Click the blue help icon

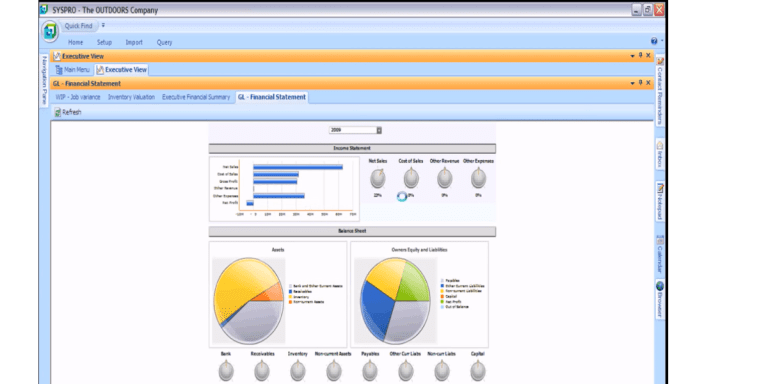click(654, 41)
